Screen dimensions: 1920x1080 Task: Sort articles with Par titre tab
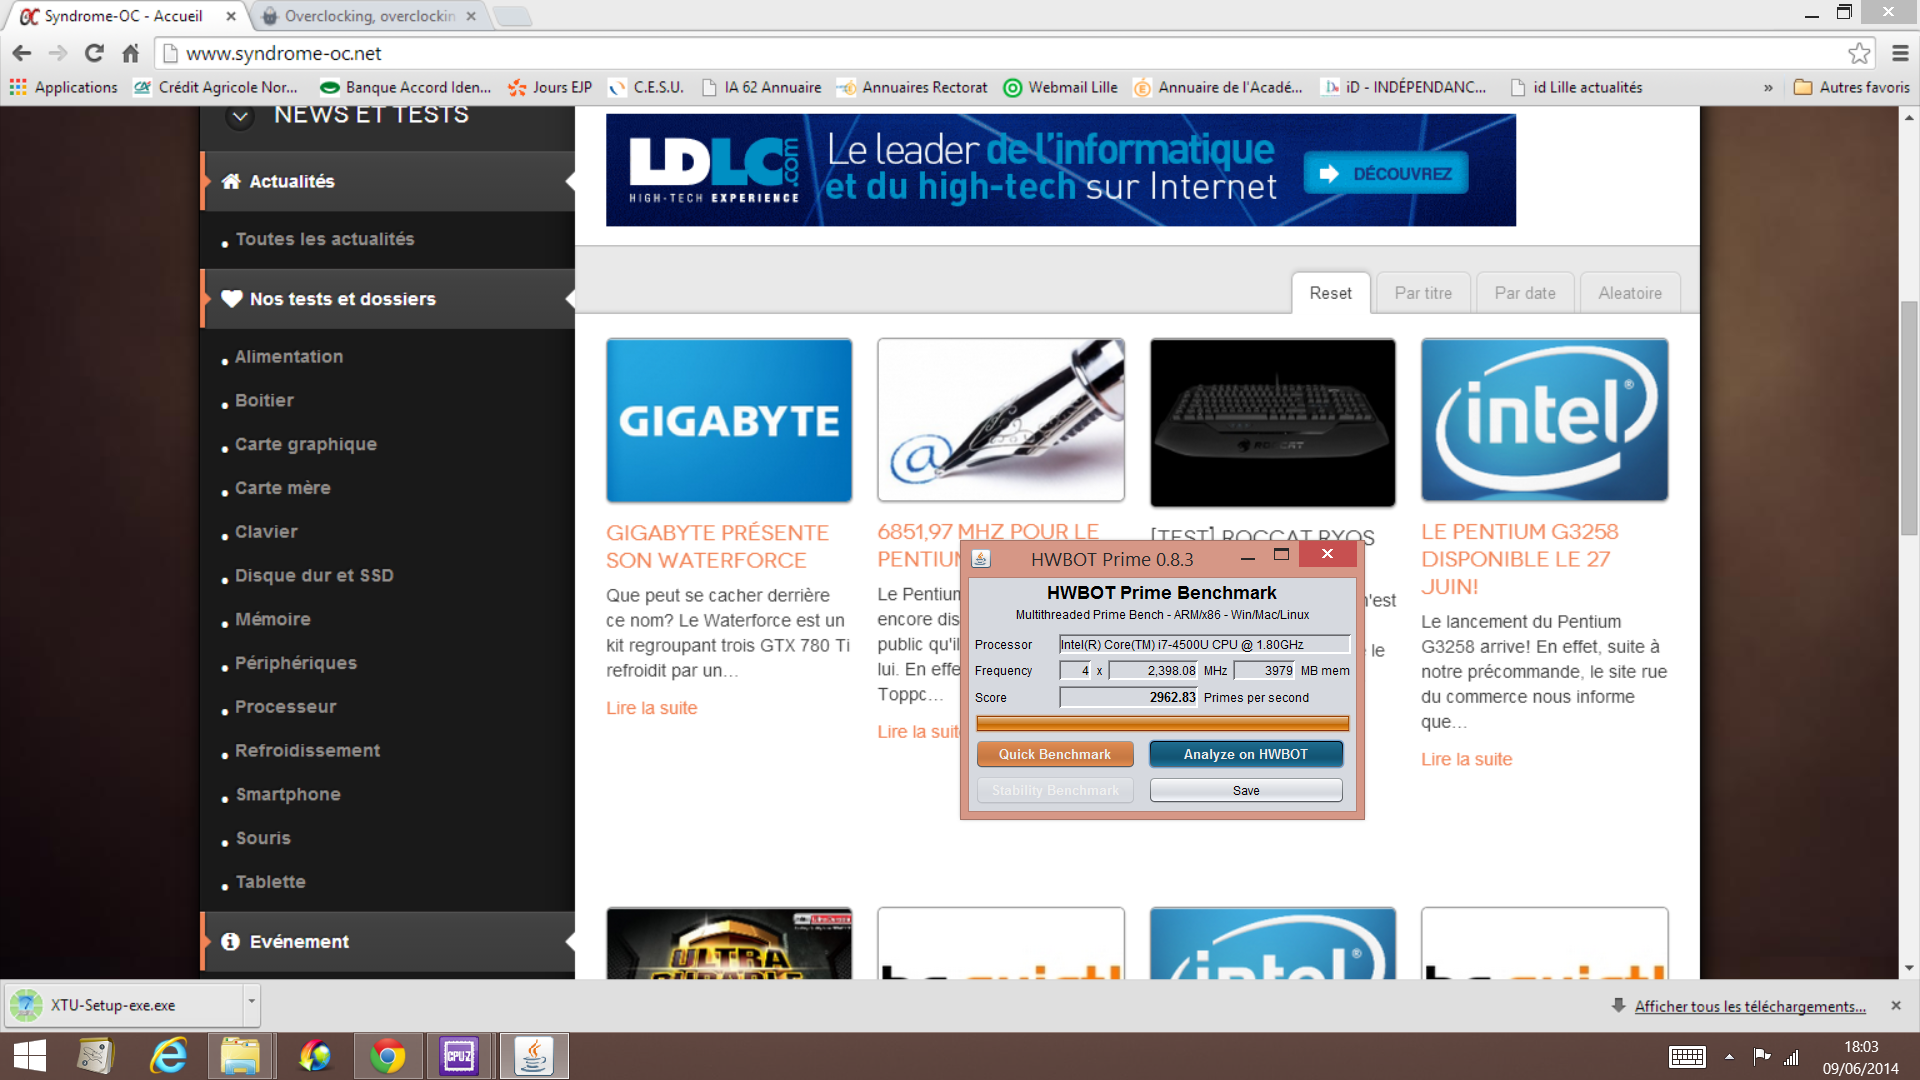pos(1423,293)
